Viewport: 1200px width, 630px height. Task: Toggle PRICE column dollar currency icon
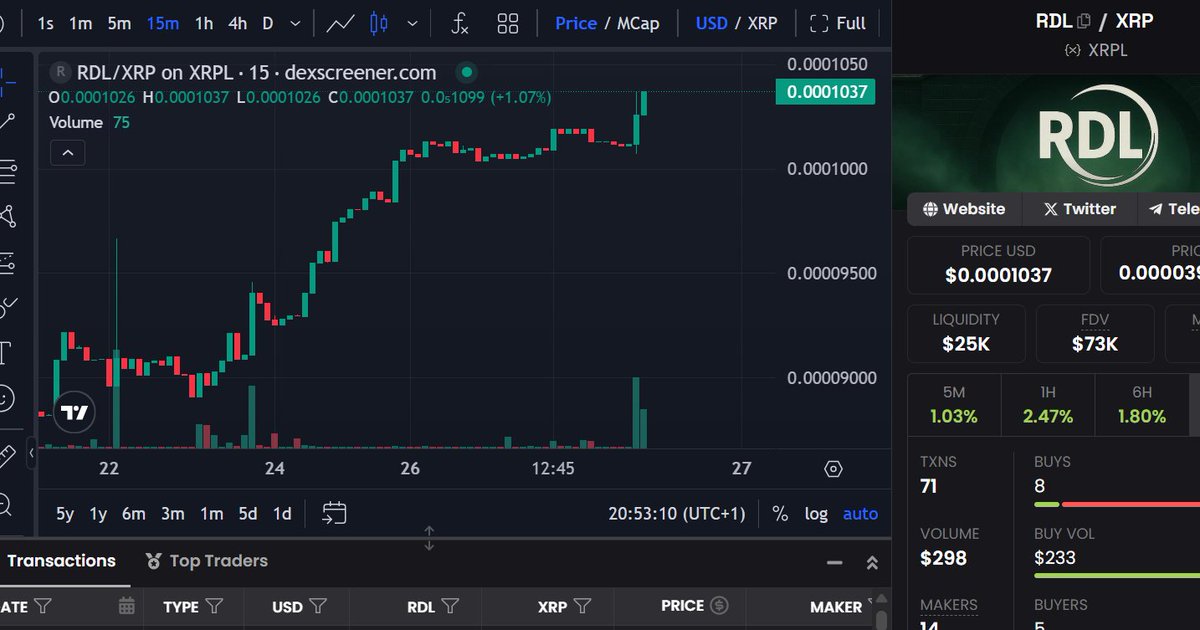point(719,606)
